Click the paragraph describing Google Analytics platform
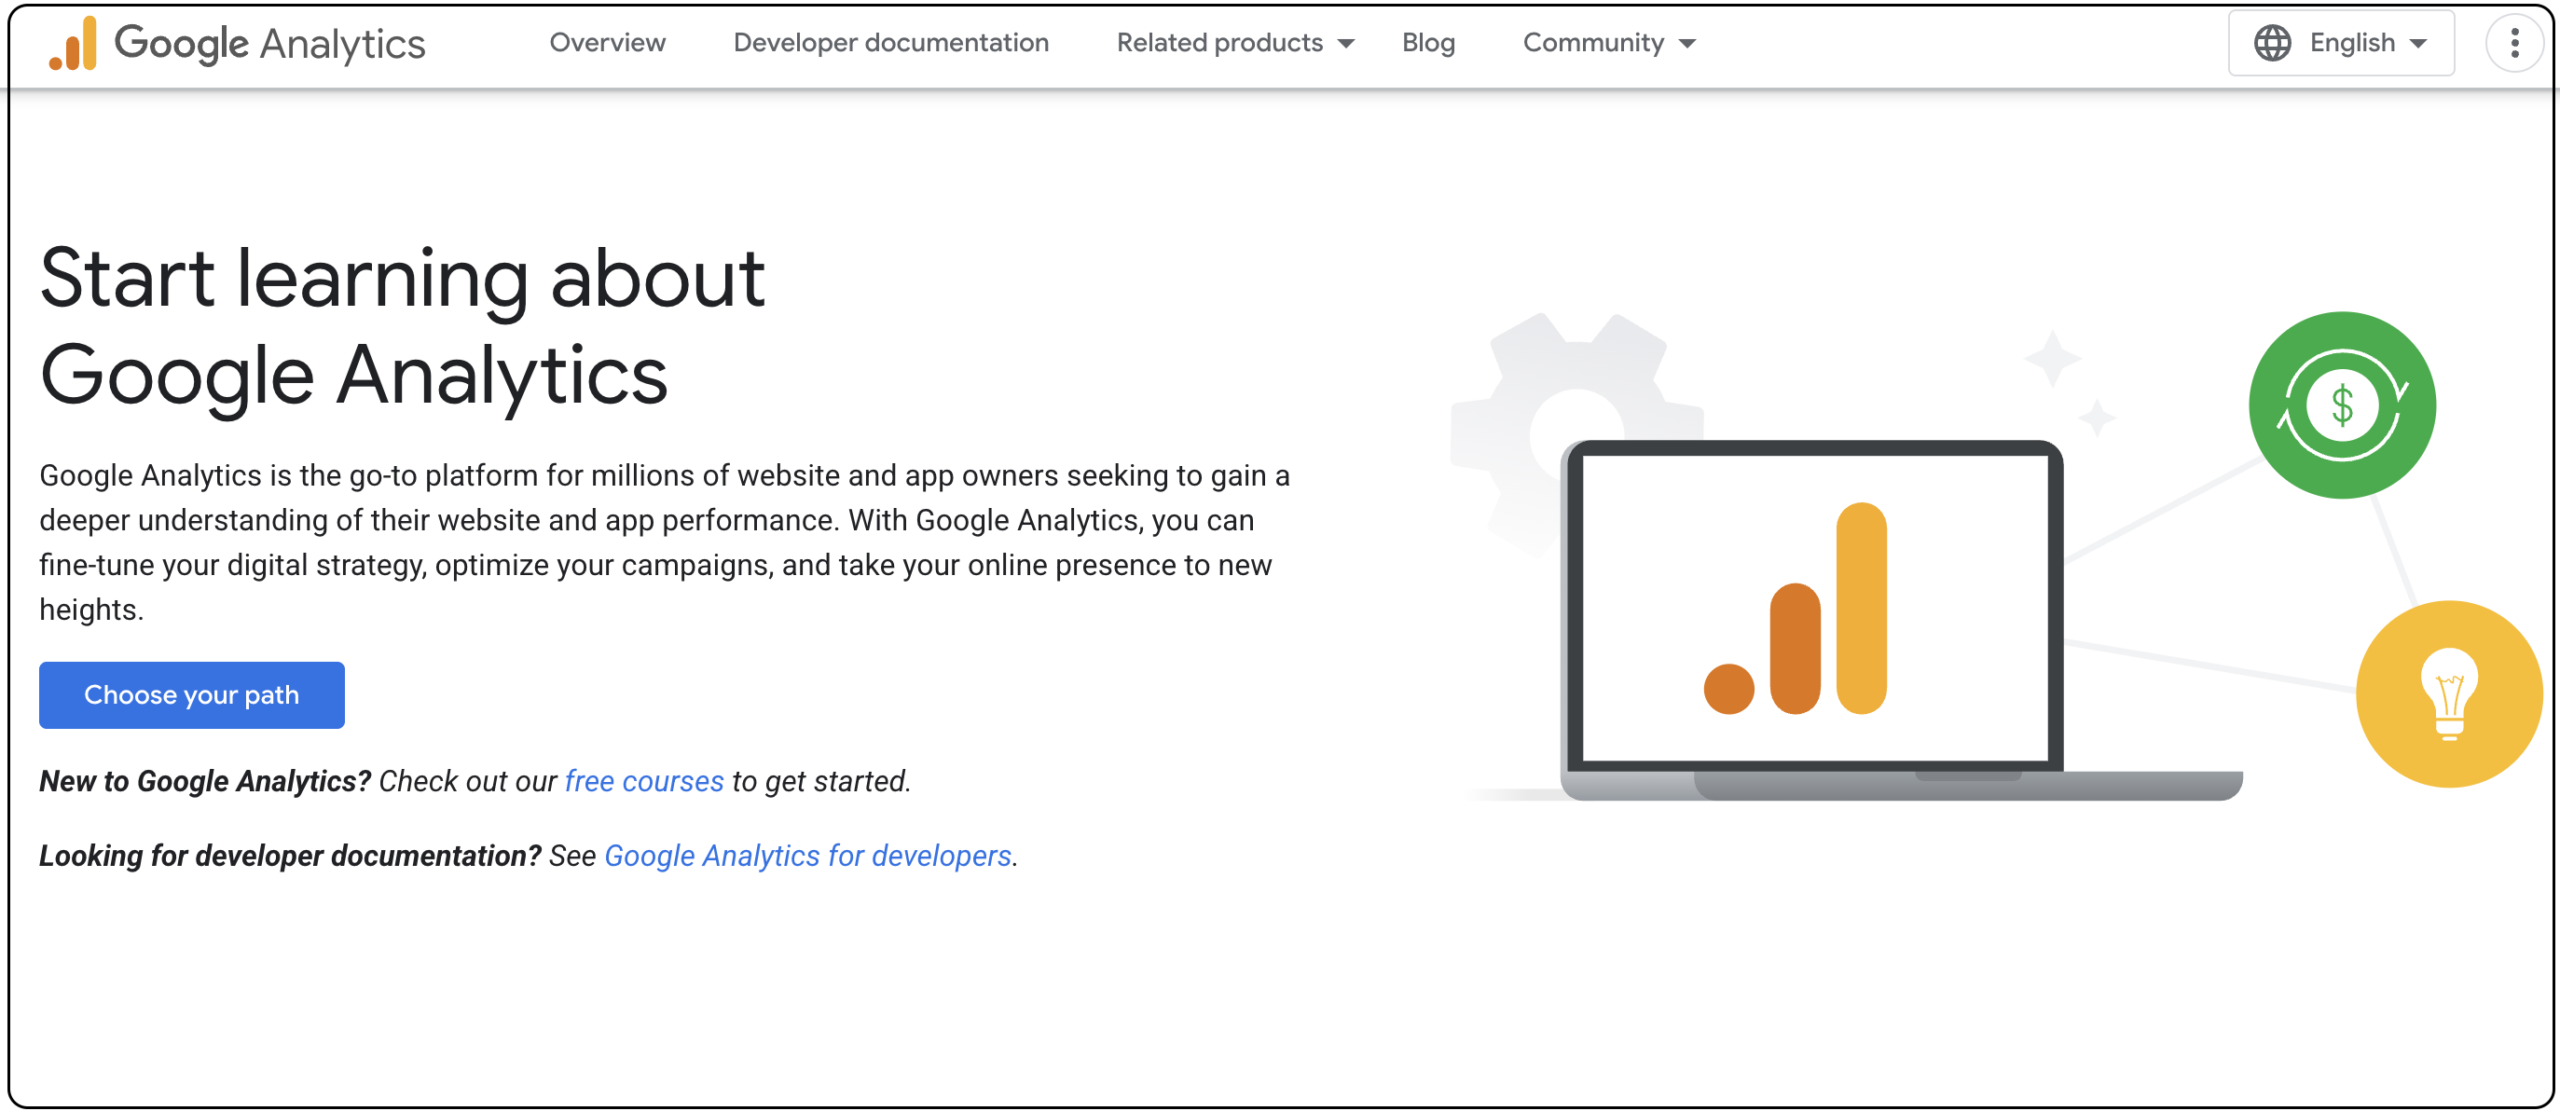 coord(665,542)
